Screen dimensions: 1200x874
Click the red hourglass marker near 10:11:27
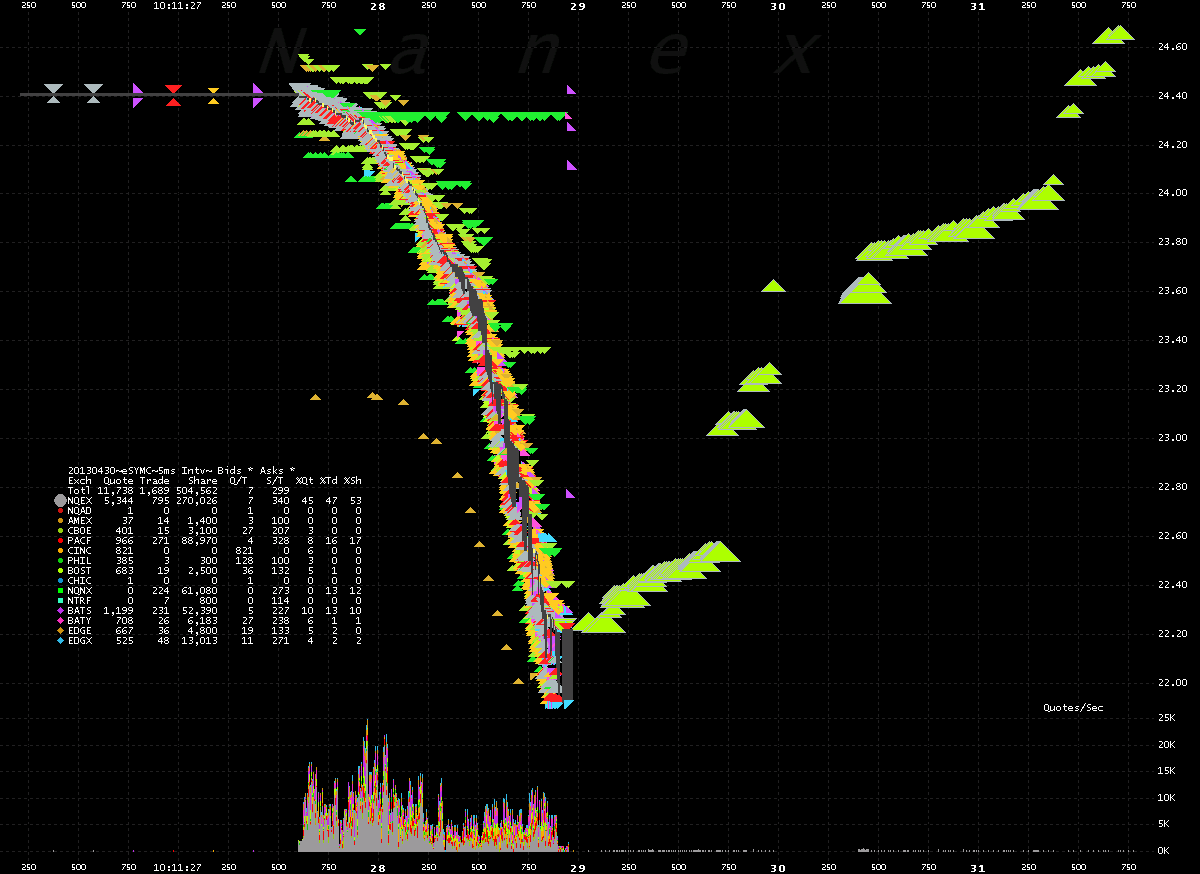[x=173, y=95]
